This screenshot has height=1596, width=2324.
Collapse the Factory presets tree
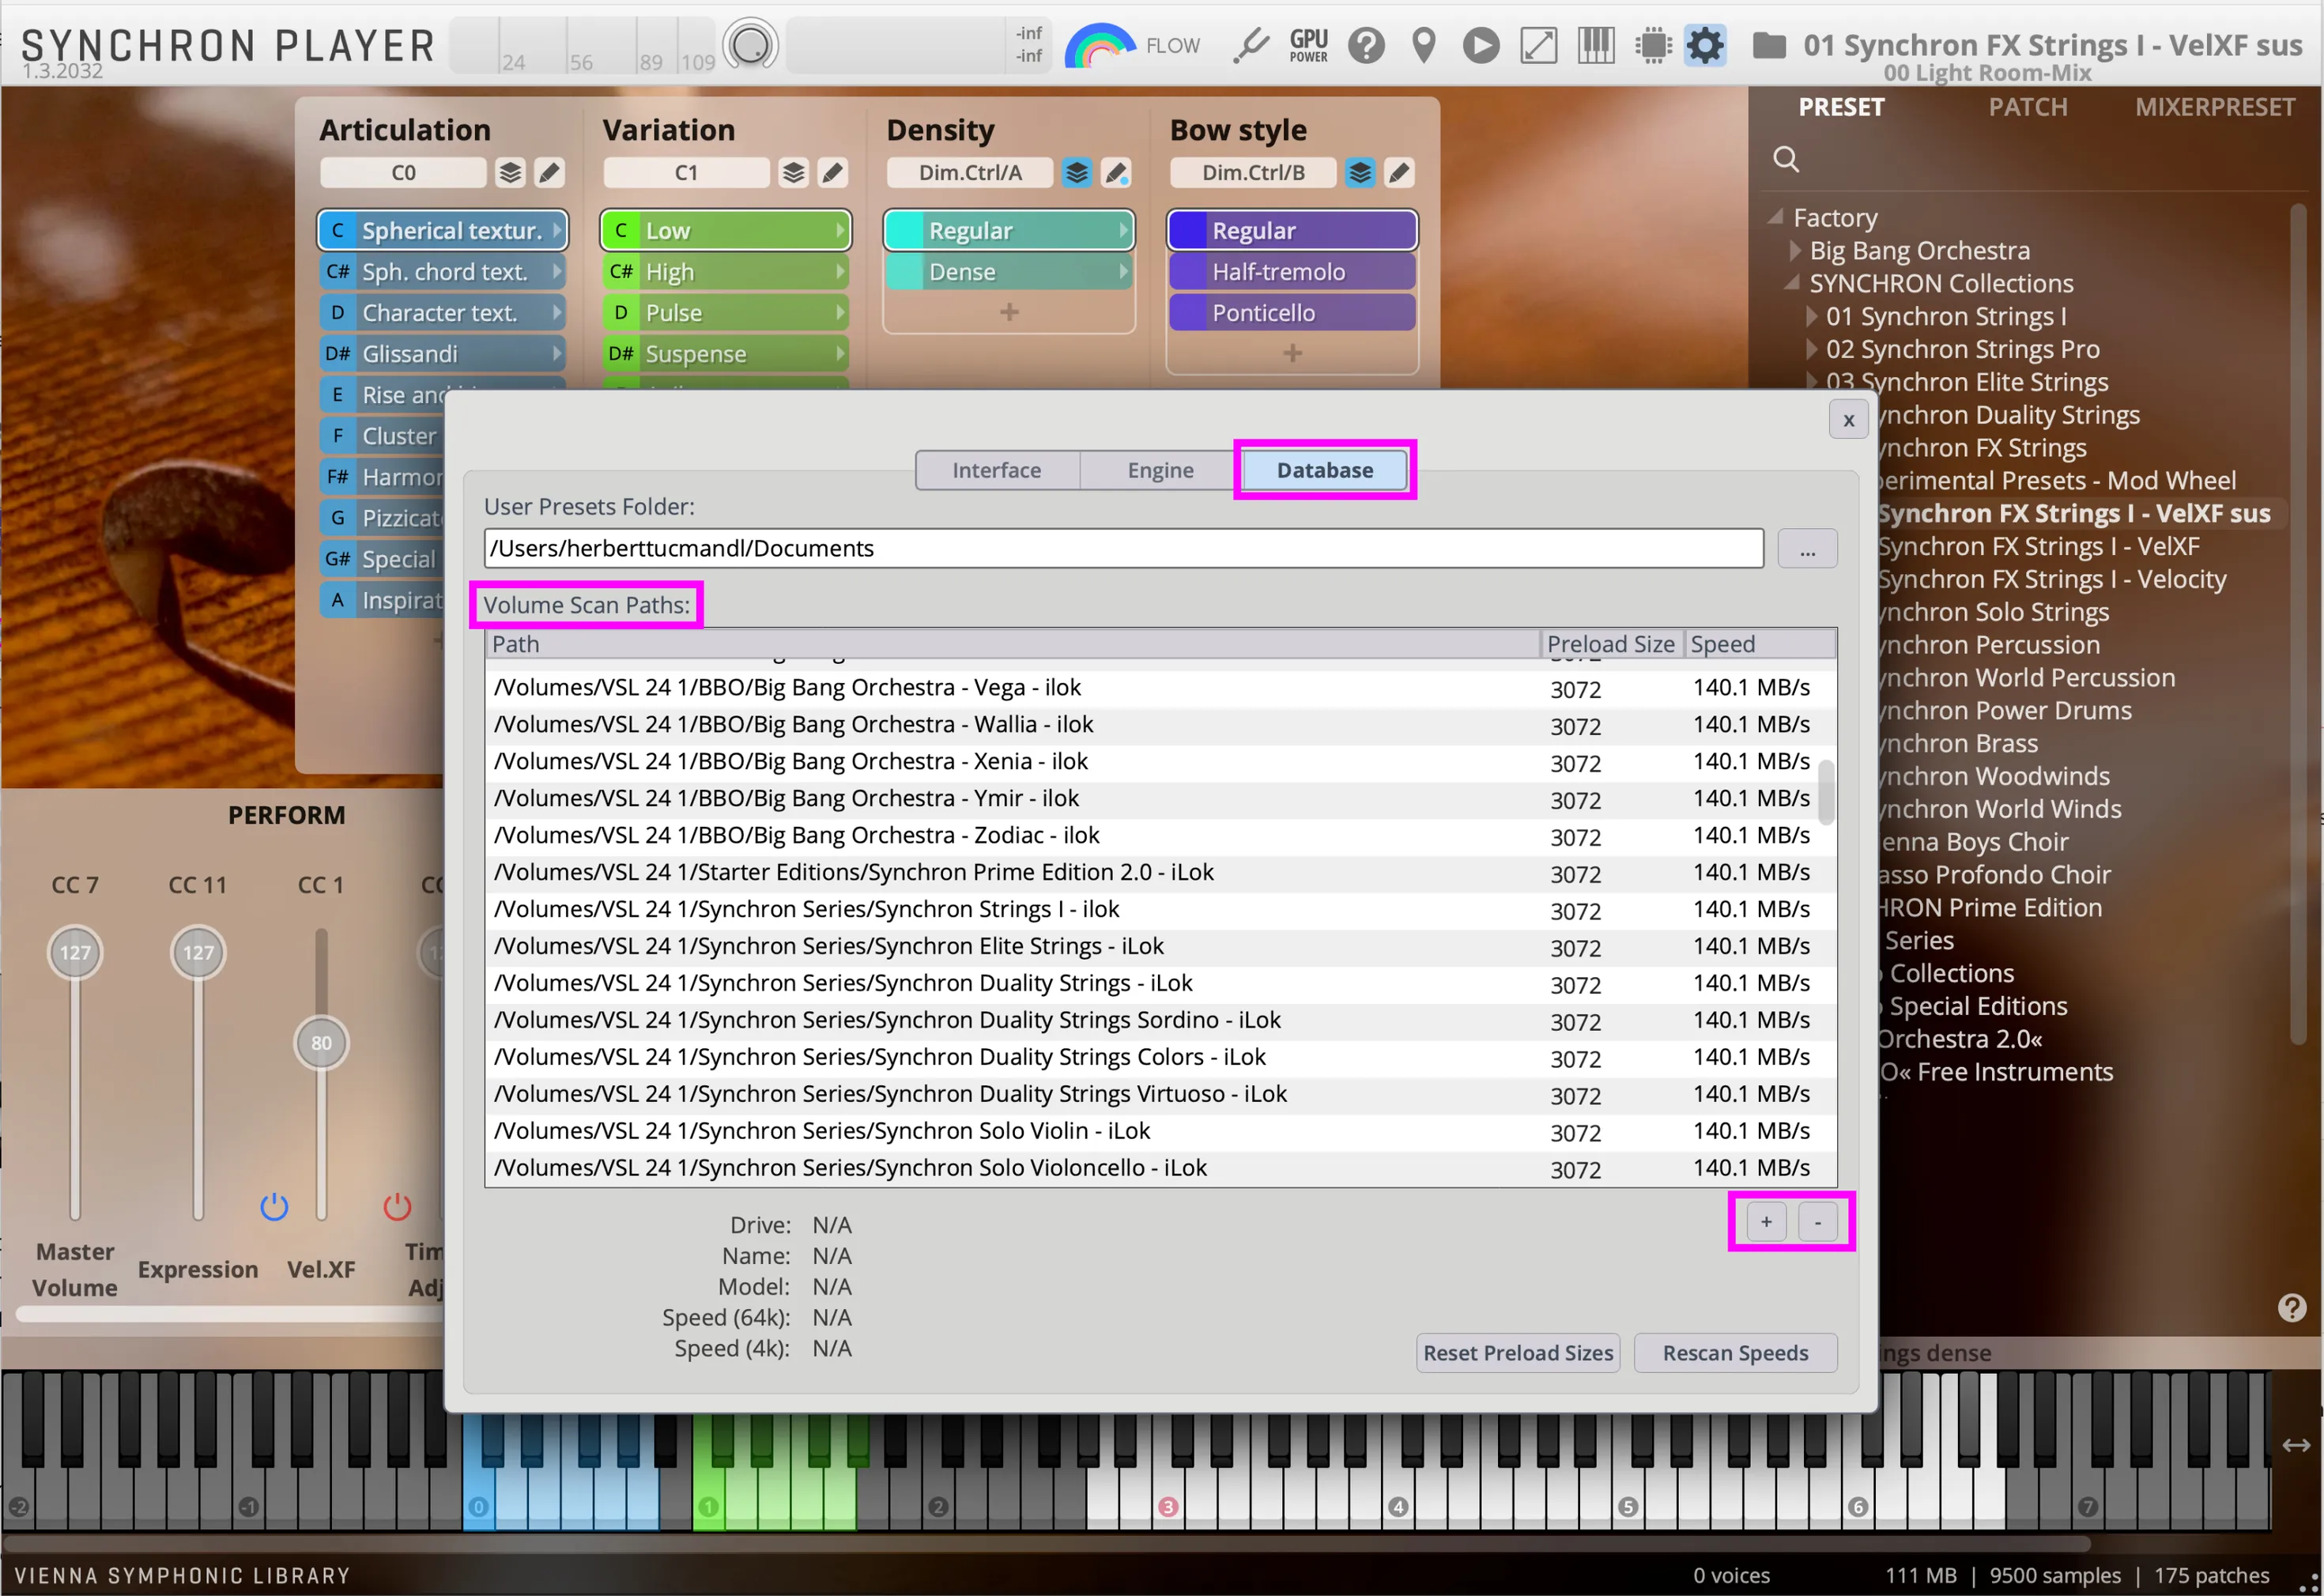coord(1777,217)
